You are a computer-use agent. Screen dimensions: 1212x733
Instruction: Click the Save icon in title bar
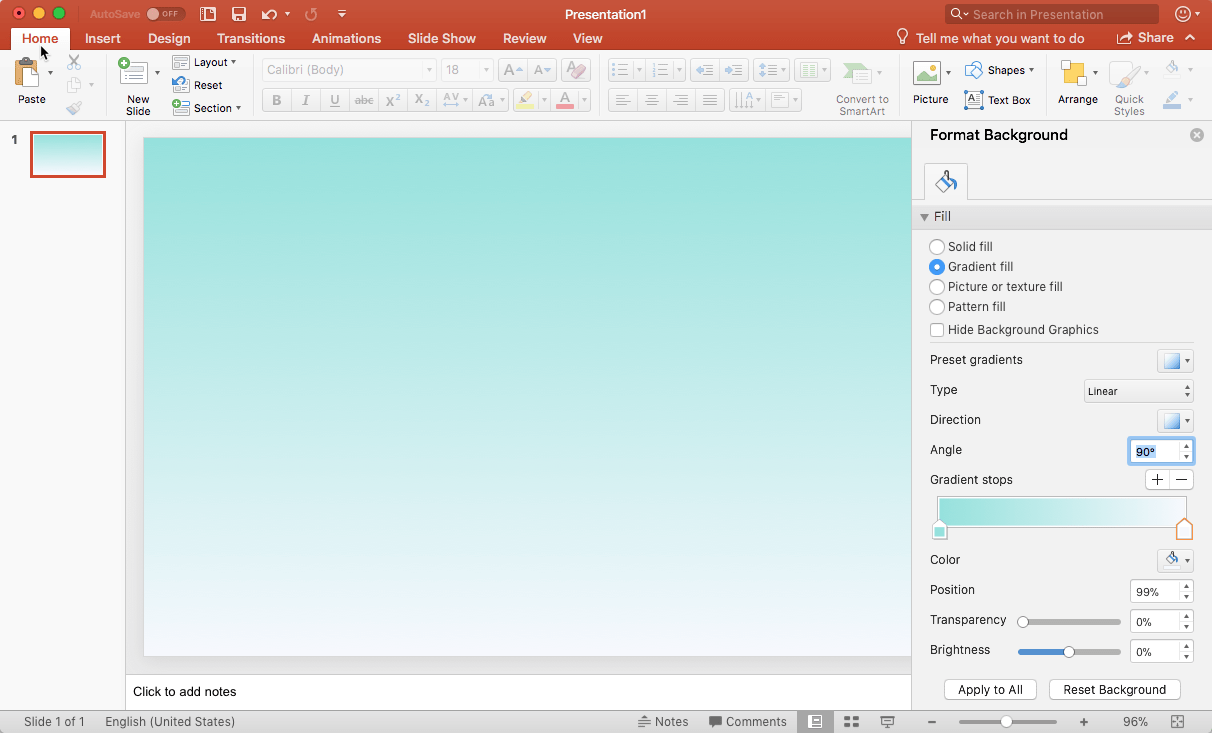[239, 14]
